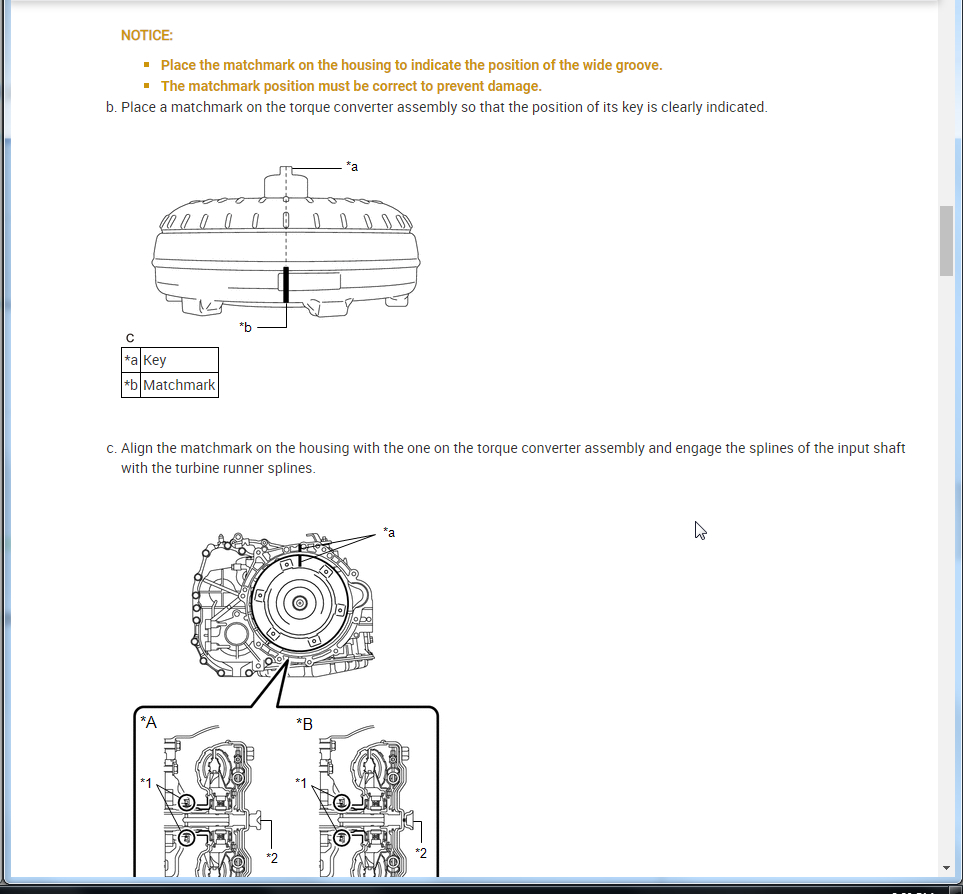Click the 'Key' legend table cell
The image size is (963, 894).
pyautogui.click(x=179, y=360)
